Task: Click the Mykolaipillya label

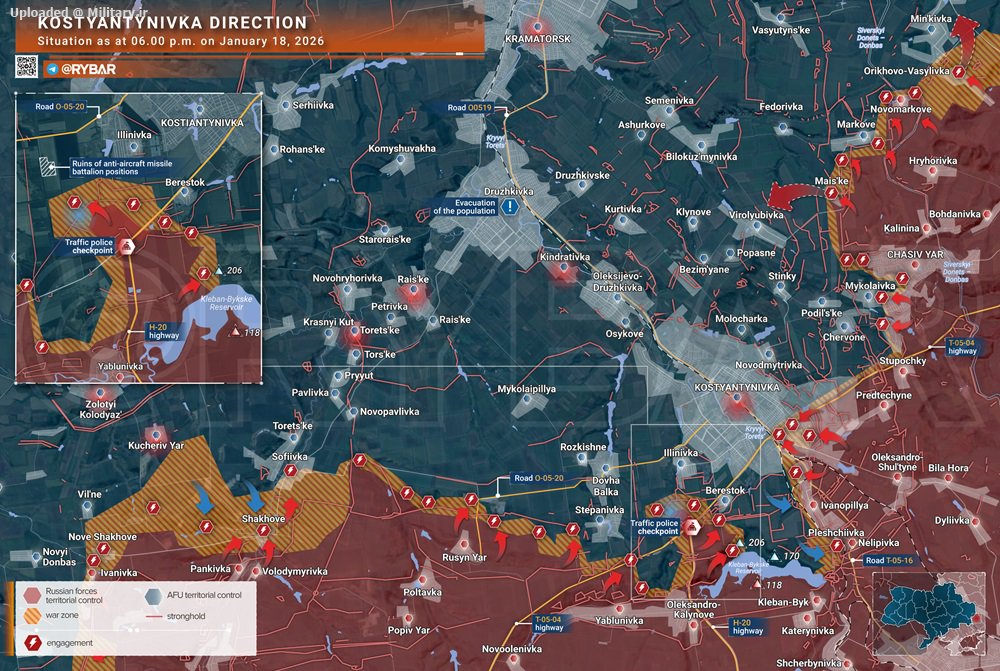Action: [x=527, y=389]
